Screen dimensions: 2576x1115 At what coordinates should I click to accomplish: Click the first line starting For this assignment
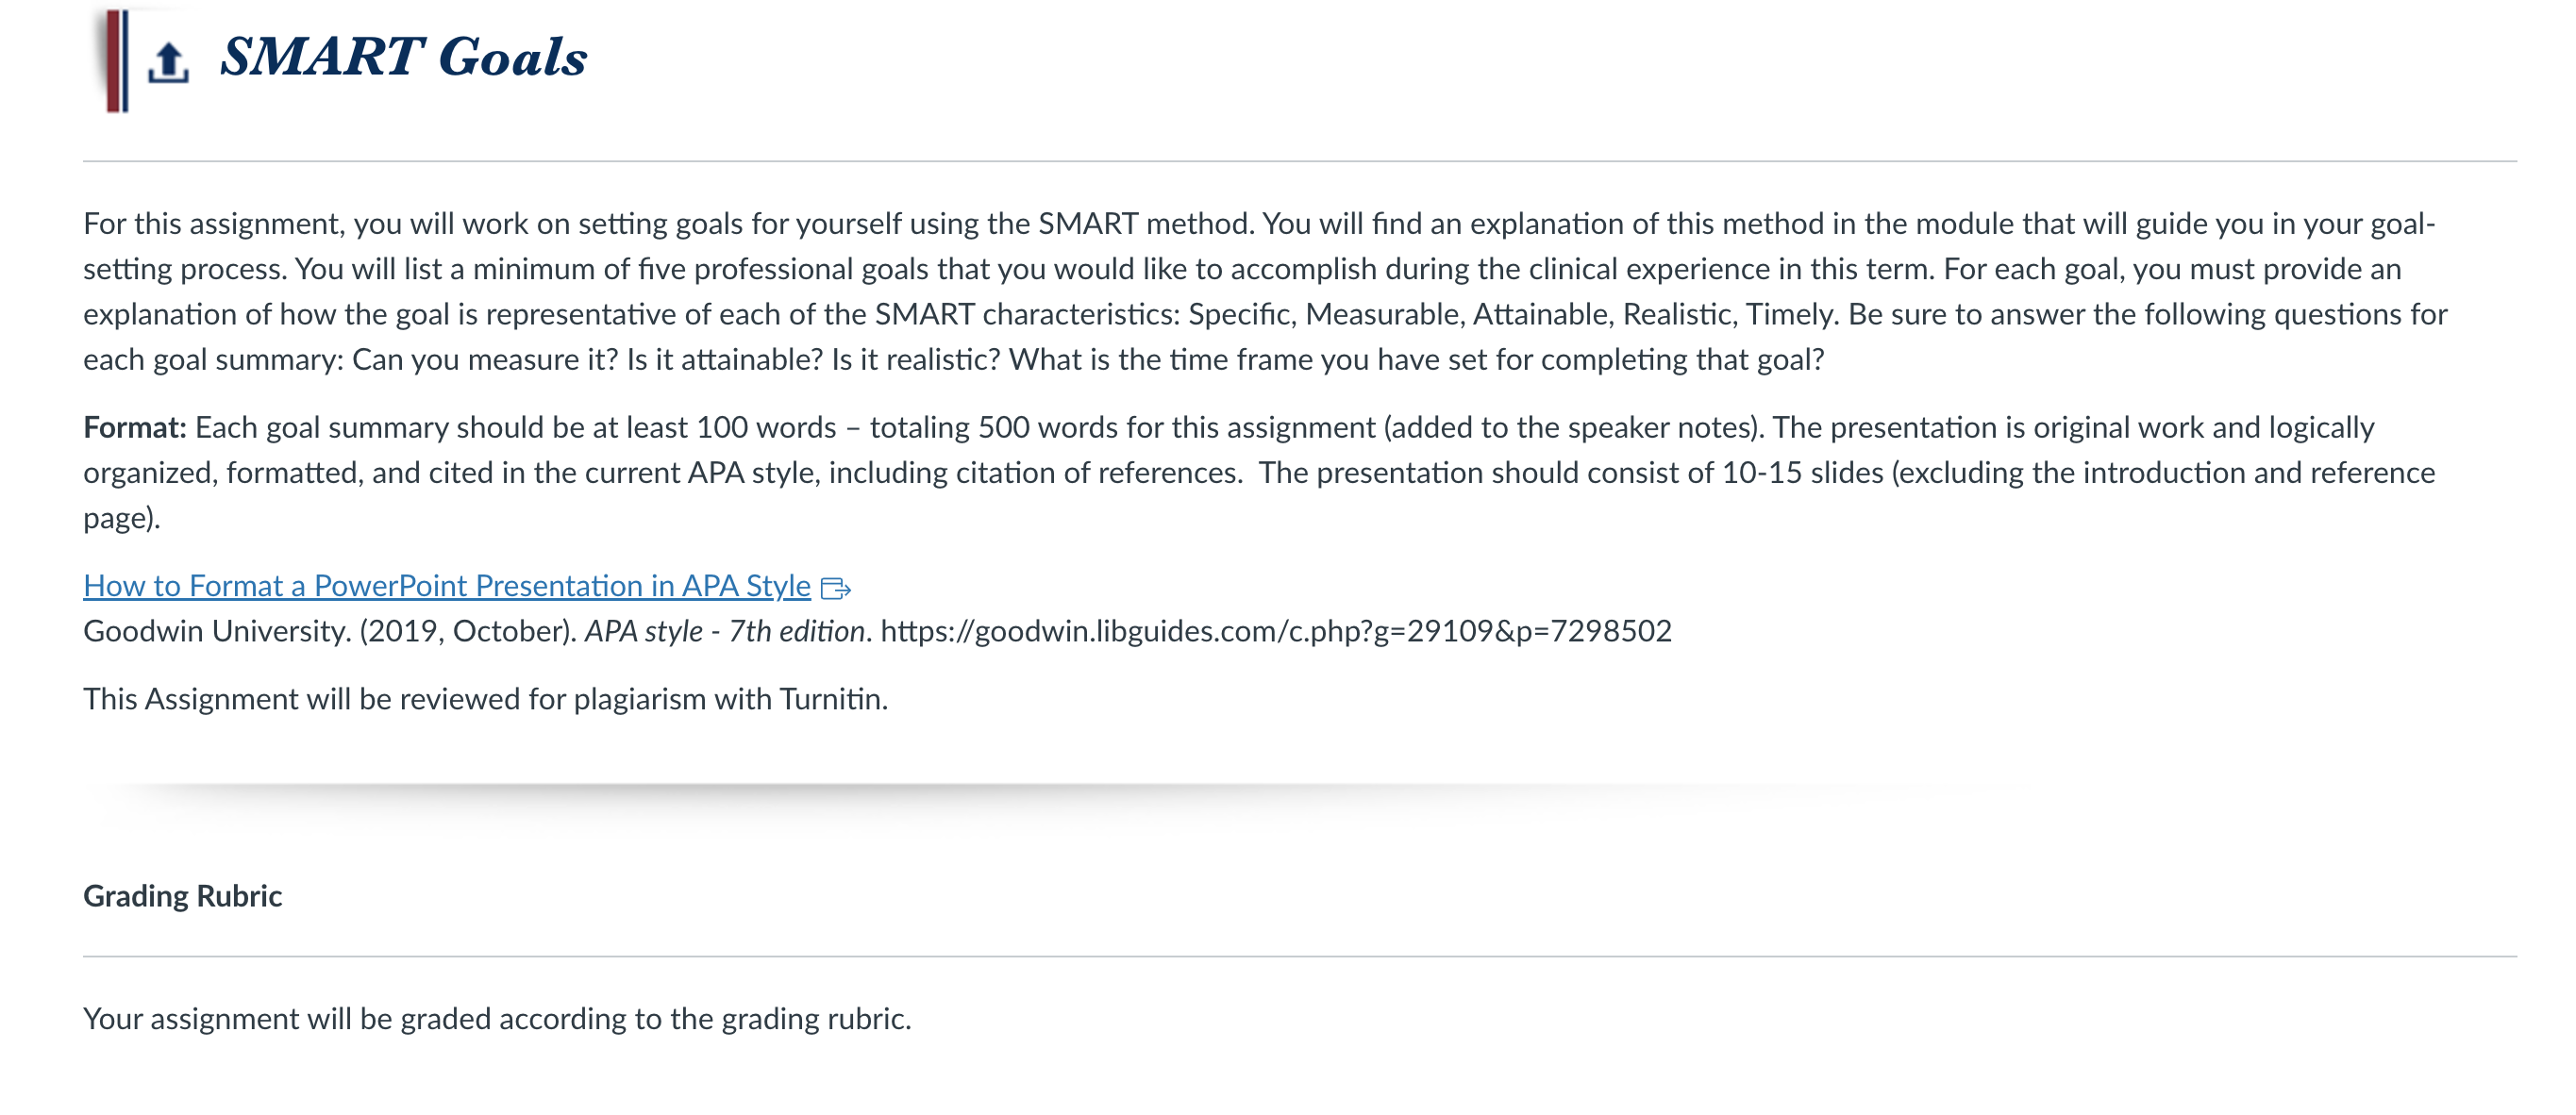point(1259,223)
